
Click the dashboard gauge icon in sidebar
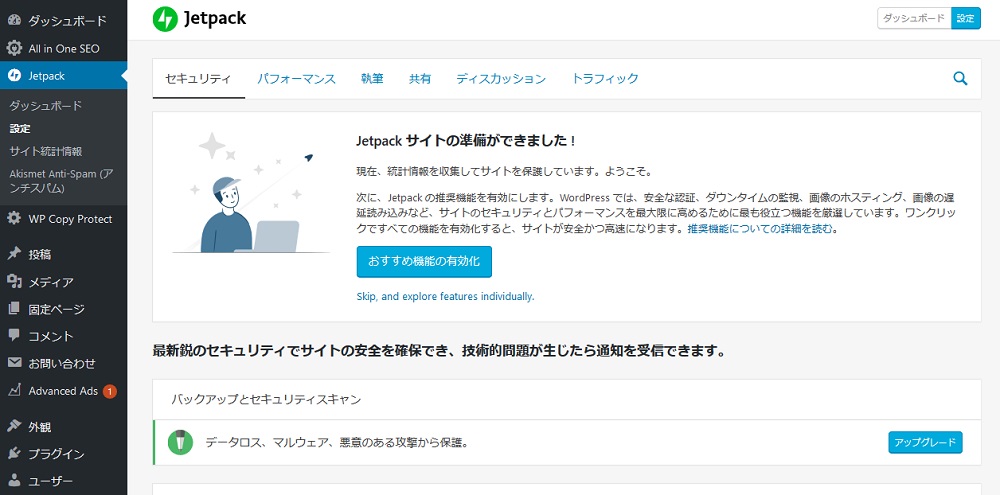[x=14, y=21]
